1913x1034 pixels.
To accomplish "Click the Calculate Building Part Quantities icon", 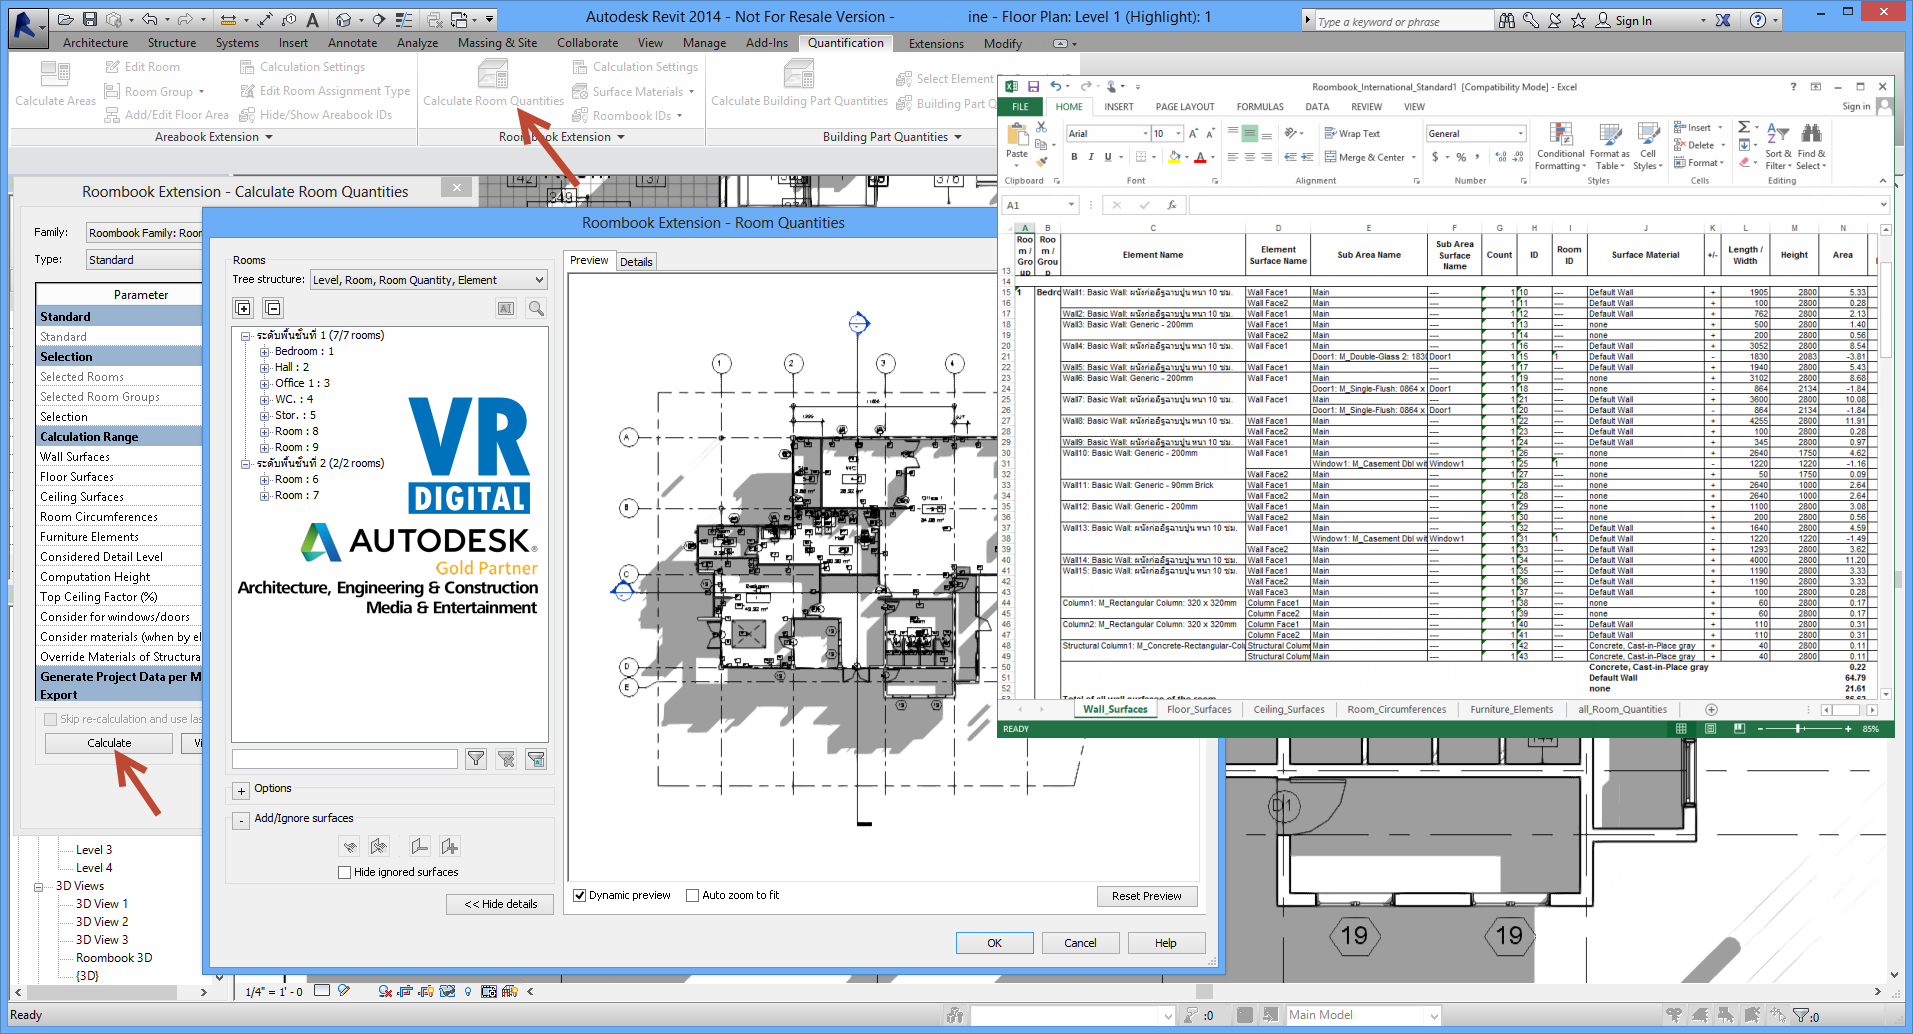I will (x=799, y=74).
